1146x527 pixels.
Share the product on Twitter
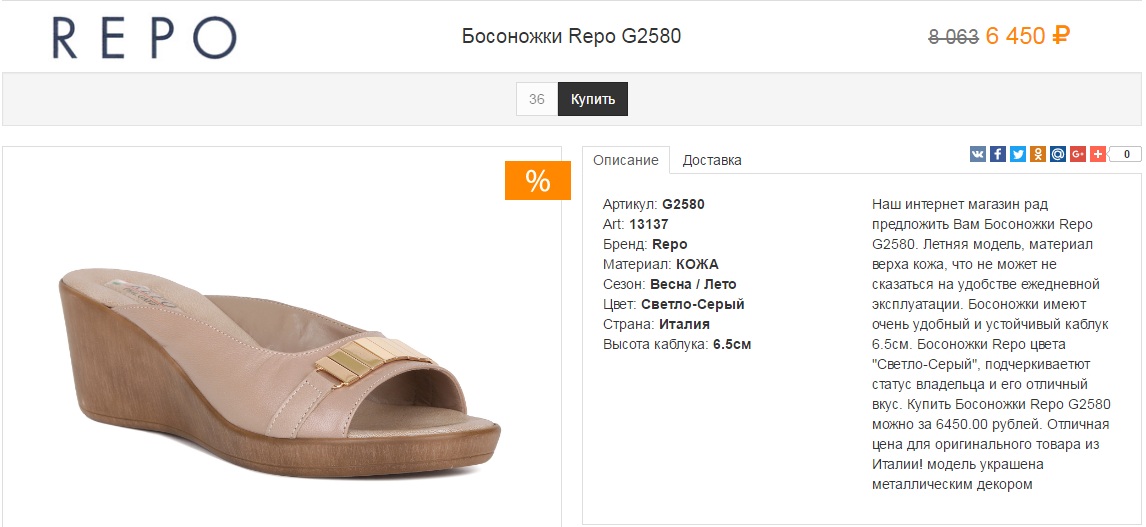pyautogui.click(x=1017, y=154)
